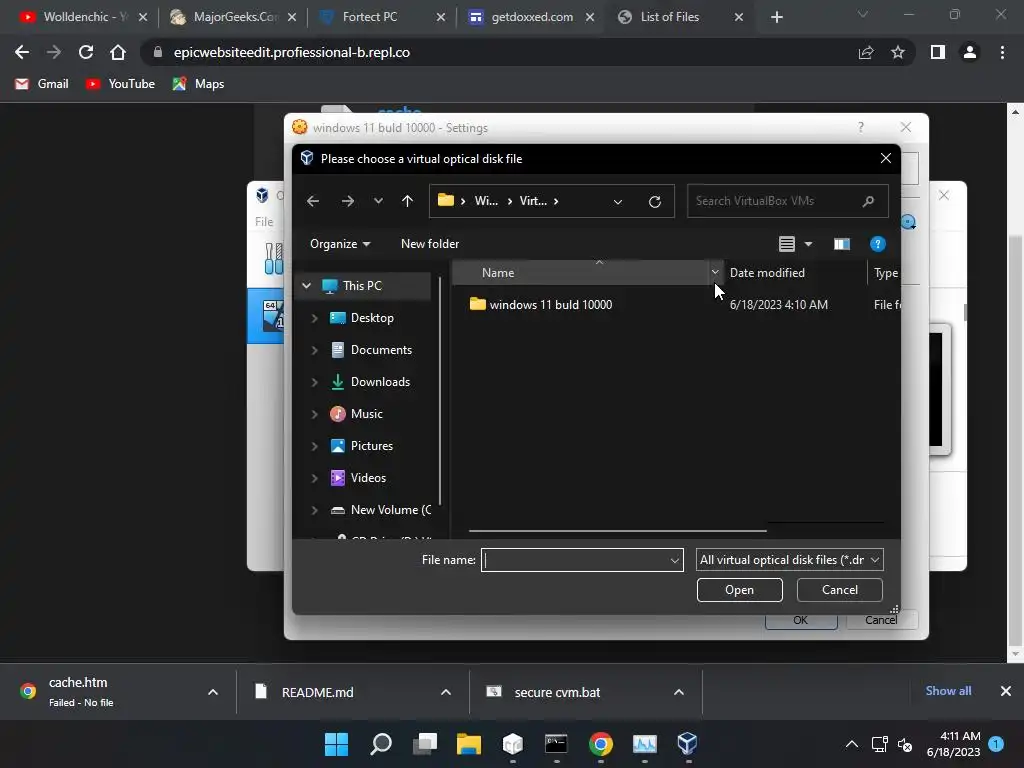Open the recent locations chevron in dialog
Screen dimensions: 1024x768
[378, 201]
